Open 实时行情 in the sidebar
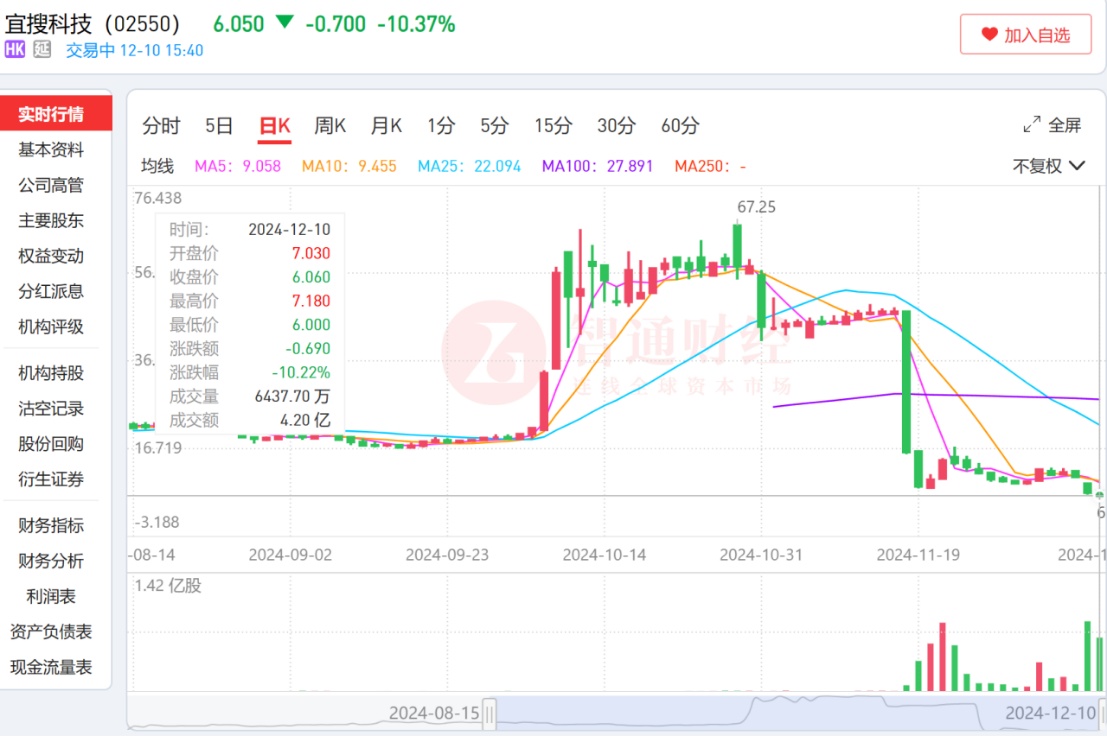Viewport: 1107px width, 737px height. [x=56, y=114]
